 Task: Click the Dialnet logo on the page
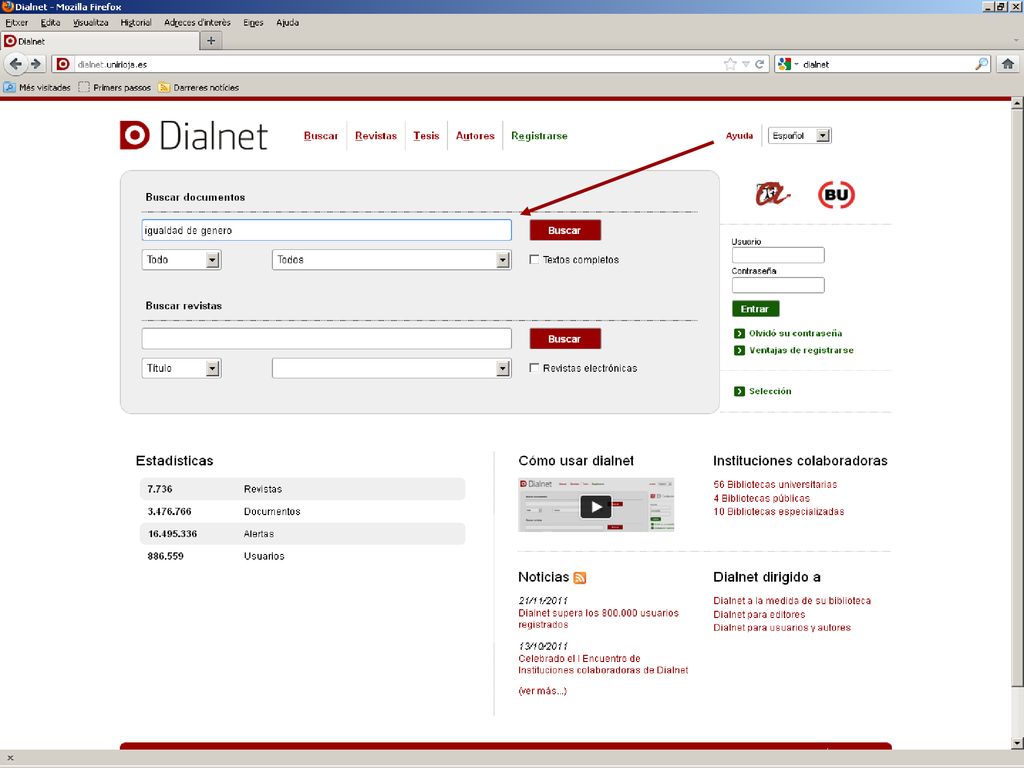point(194,135)
